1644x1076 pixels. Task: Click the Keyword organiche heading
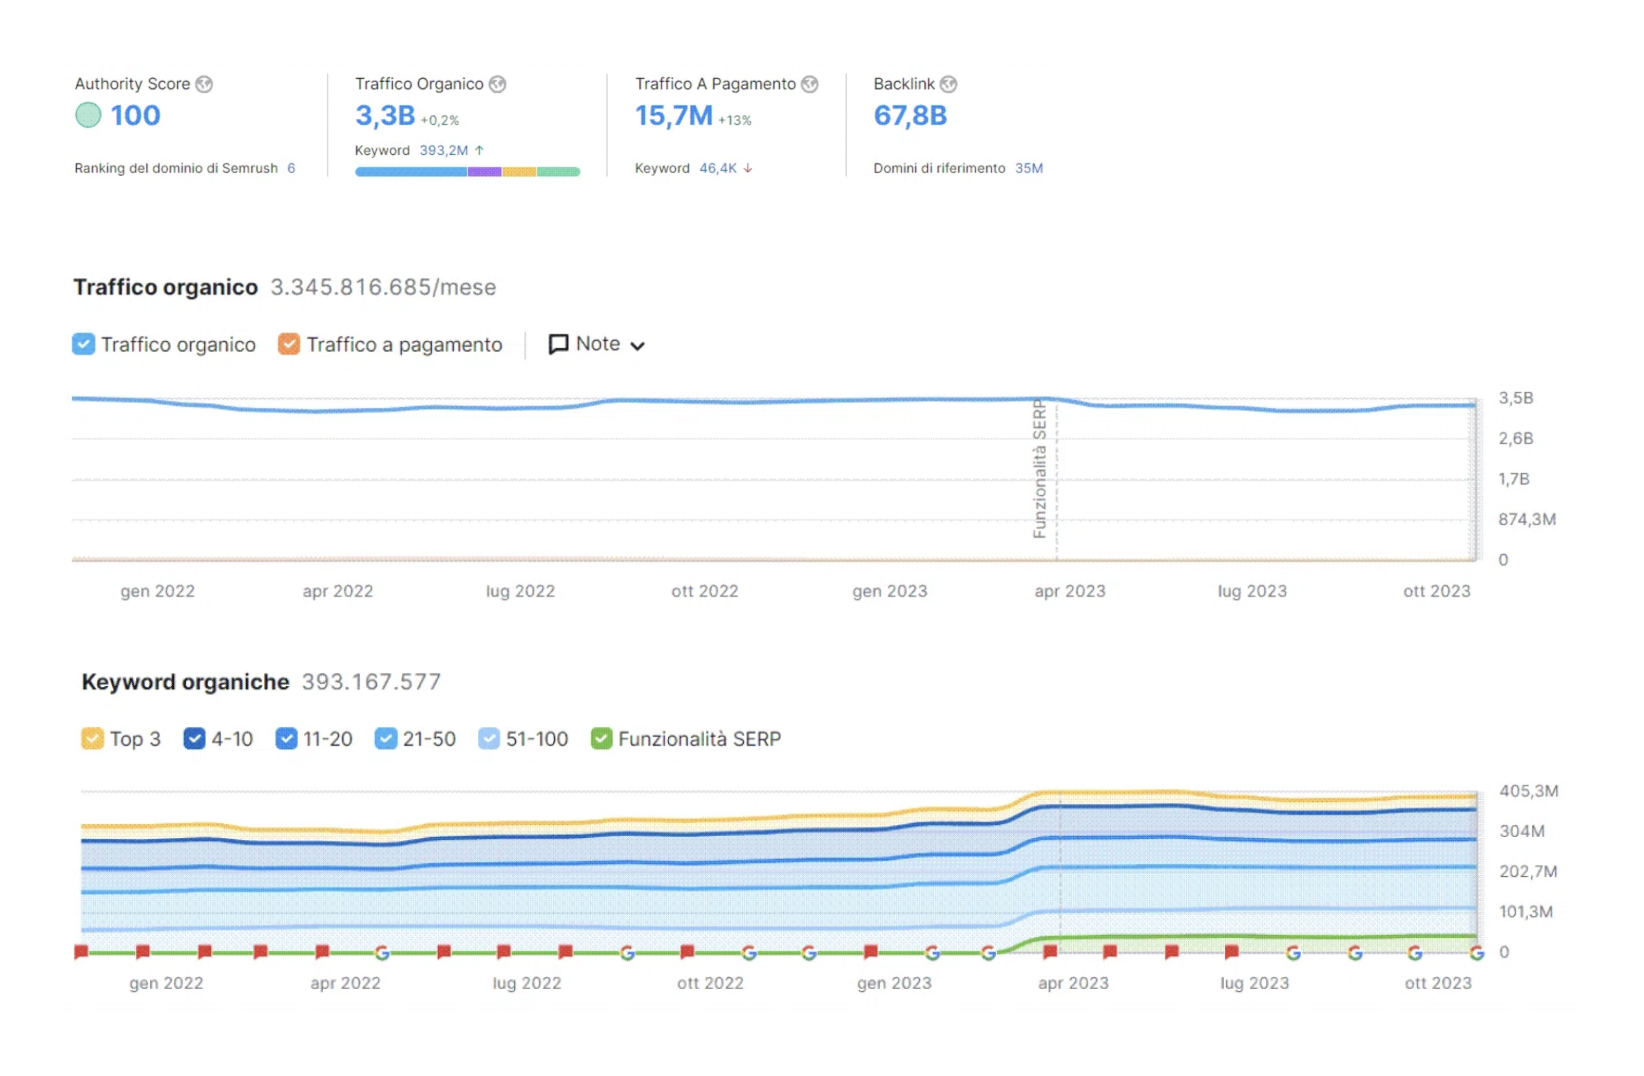point(185,682)
